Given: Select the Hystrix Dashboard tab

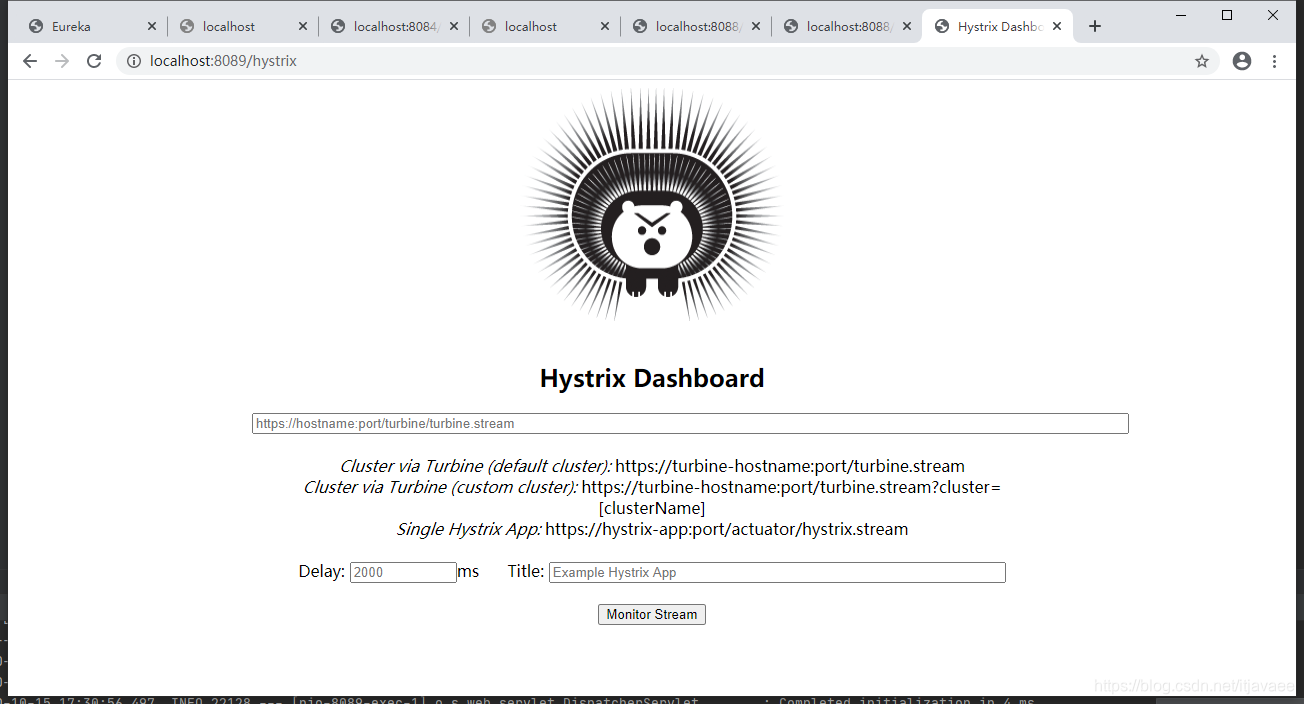Looking at the screenshot, I should pos(997,26).
